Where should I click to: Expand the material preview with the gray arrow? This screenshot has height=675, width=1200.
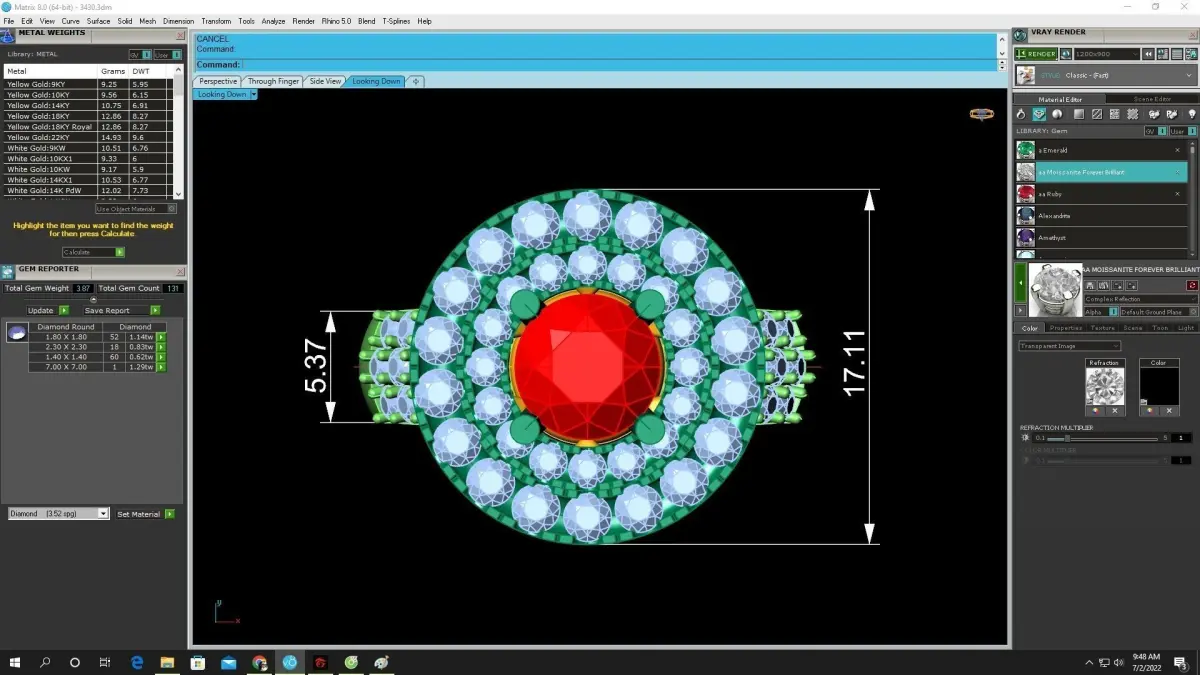(1020, 310)
